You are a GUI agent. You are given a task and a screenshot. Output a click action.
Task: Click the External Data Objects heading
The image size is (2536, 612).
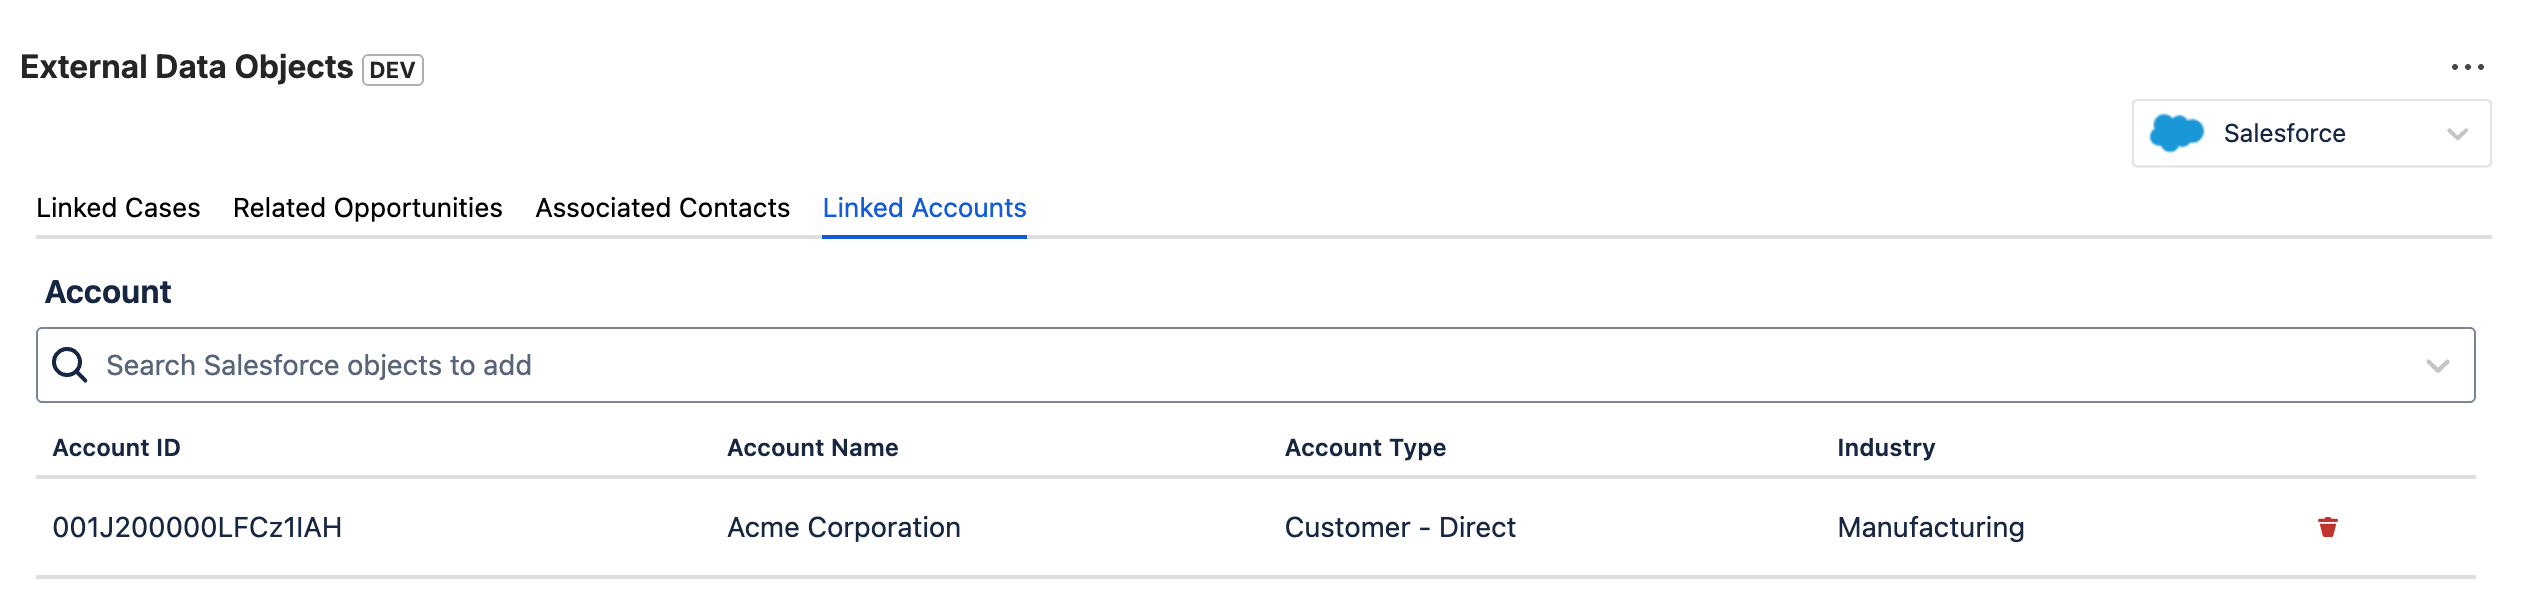click(x=187, y=67)
